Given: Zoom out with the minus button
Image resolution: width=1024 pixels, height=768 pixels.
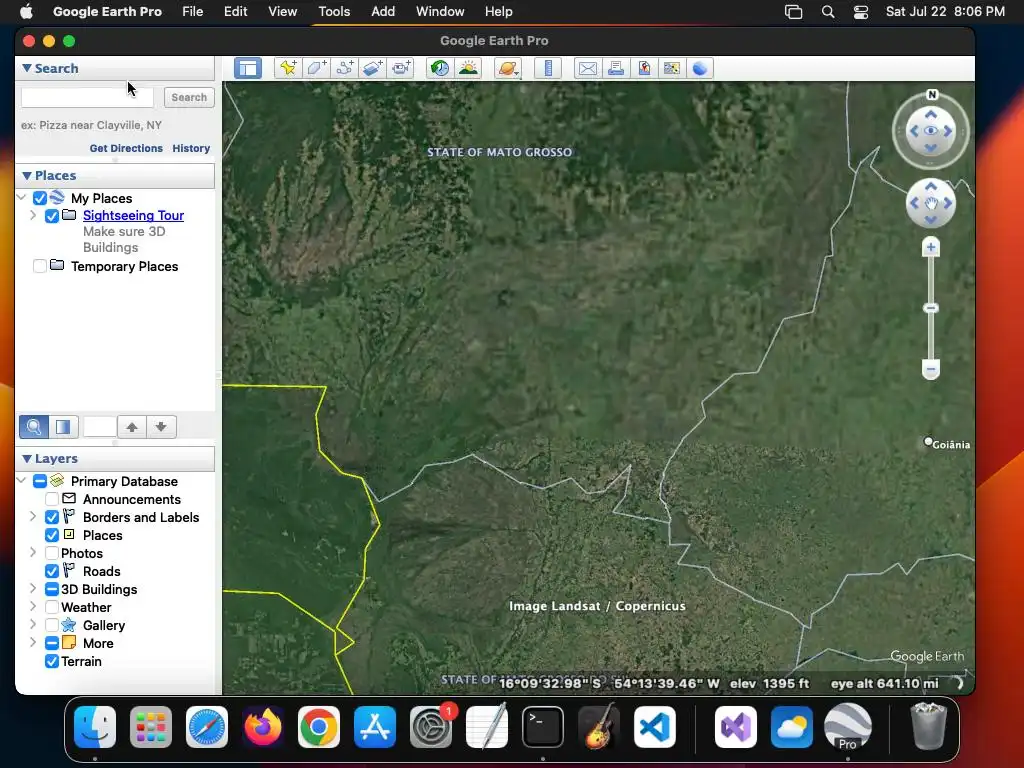Looking at the screenshot, I should tap(931, 369).
